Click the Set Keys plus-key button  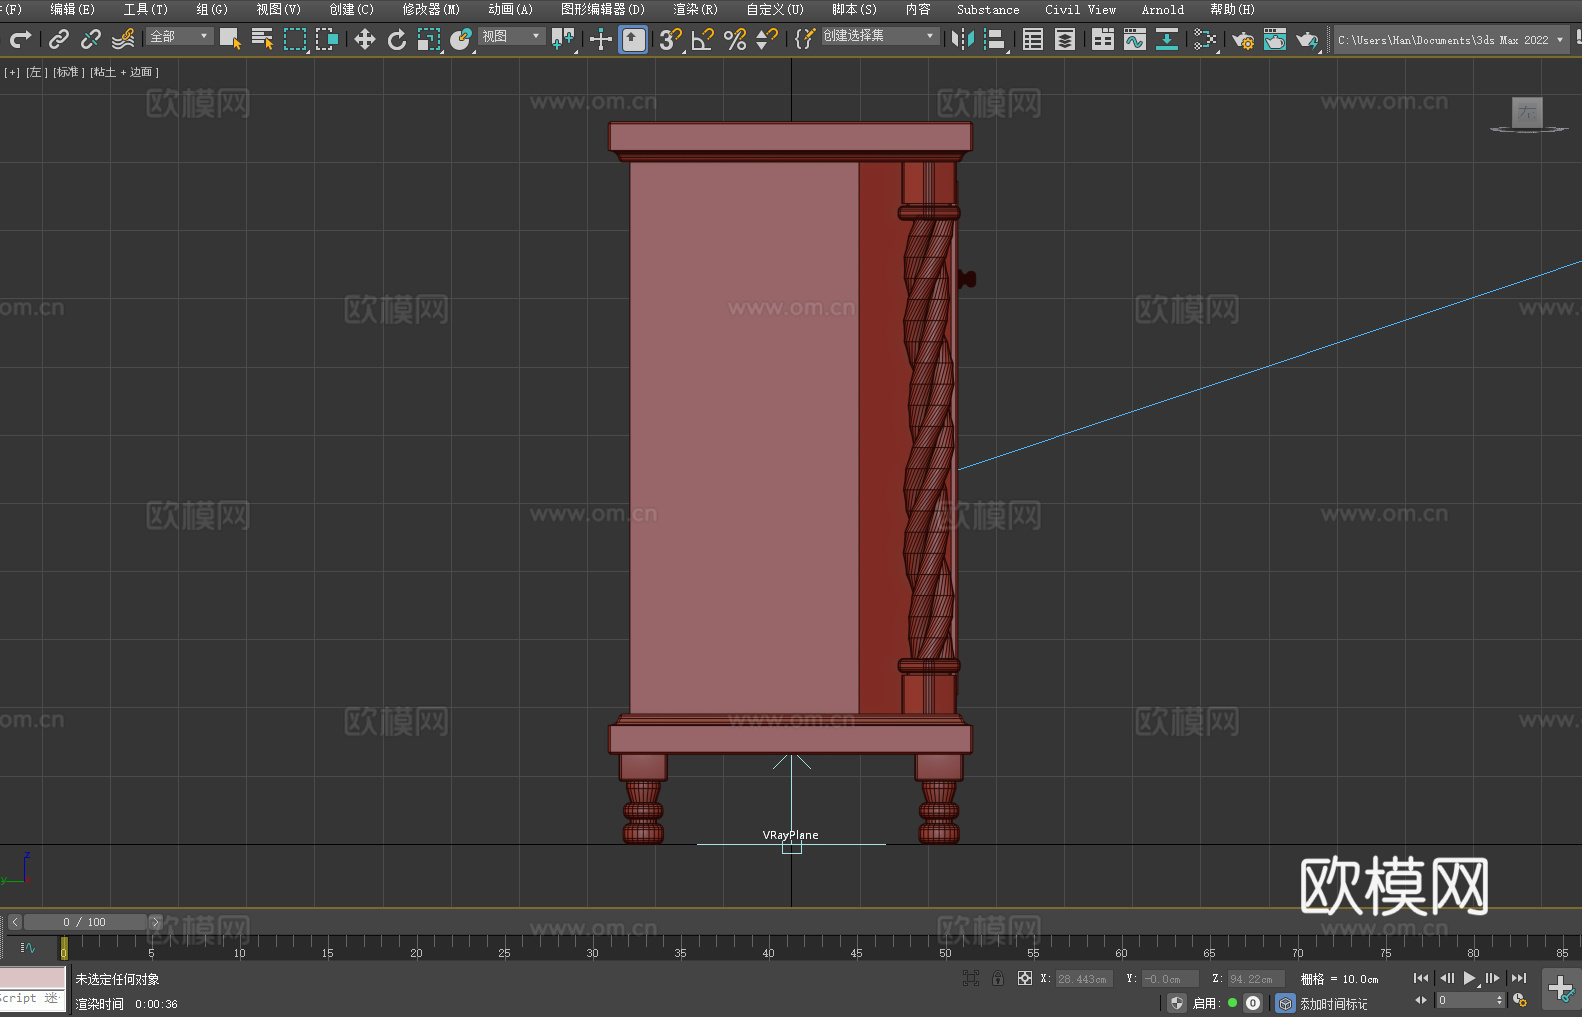pyautogui.click(x=1560, y=989)
